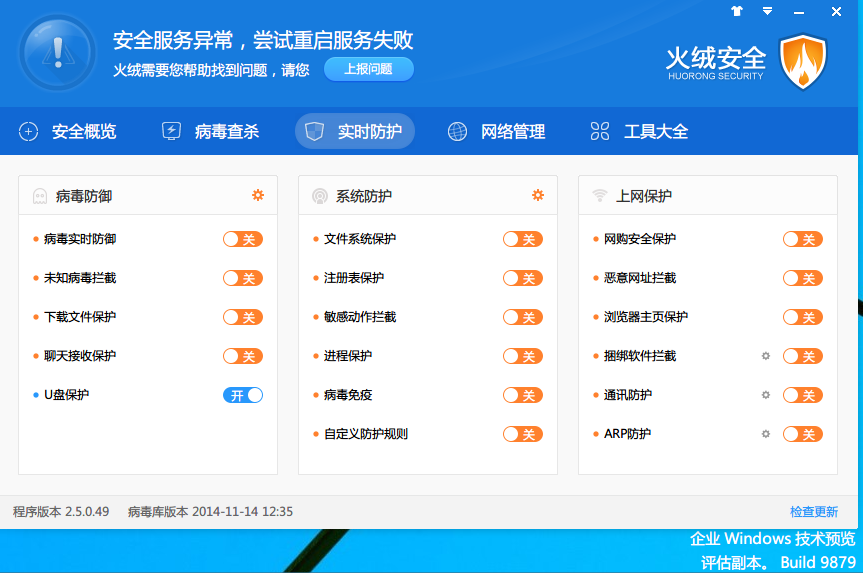The width and height of the screenshot is (863, 573).
Task: Open the 病毒查杀 tab
Action: click(x=211, y=131)
